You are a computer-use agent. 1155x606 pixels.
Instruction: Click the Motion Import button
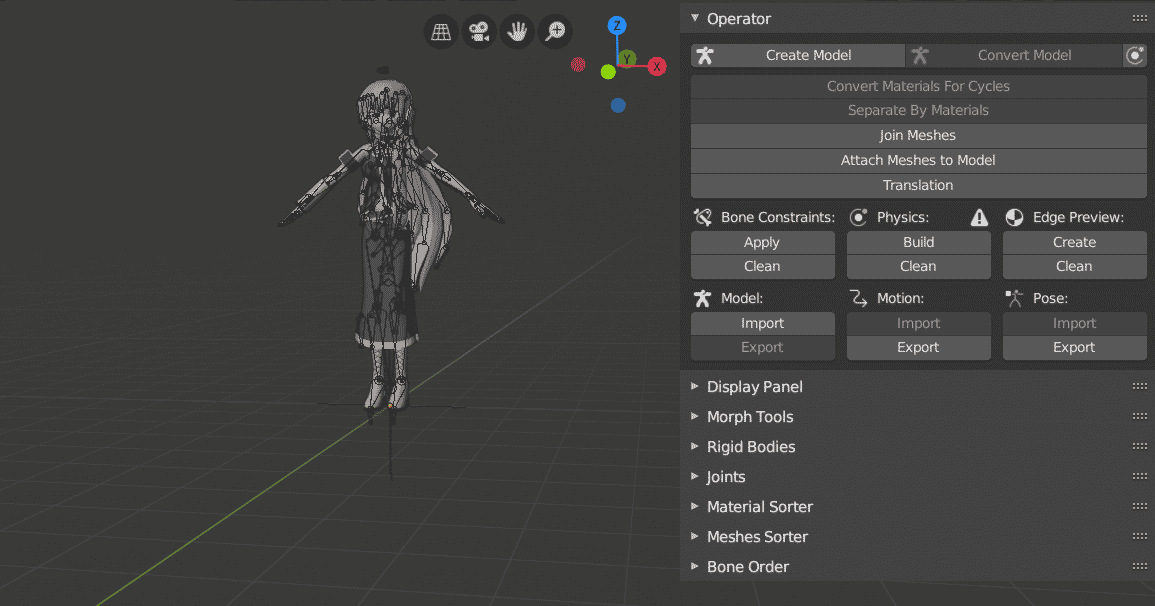click(919, 323)
